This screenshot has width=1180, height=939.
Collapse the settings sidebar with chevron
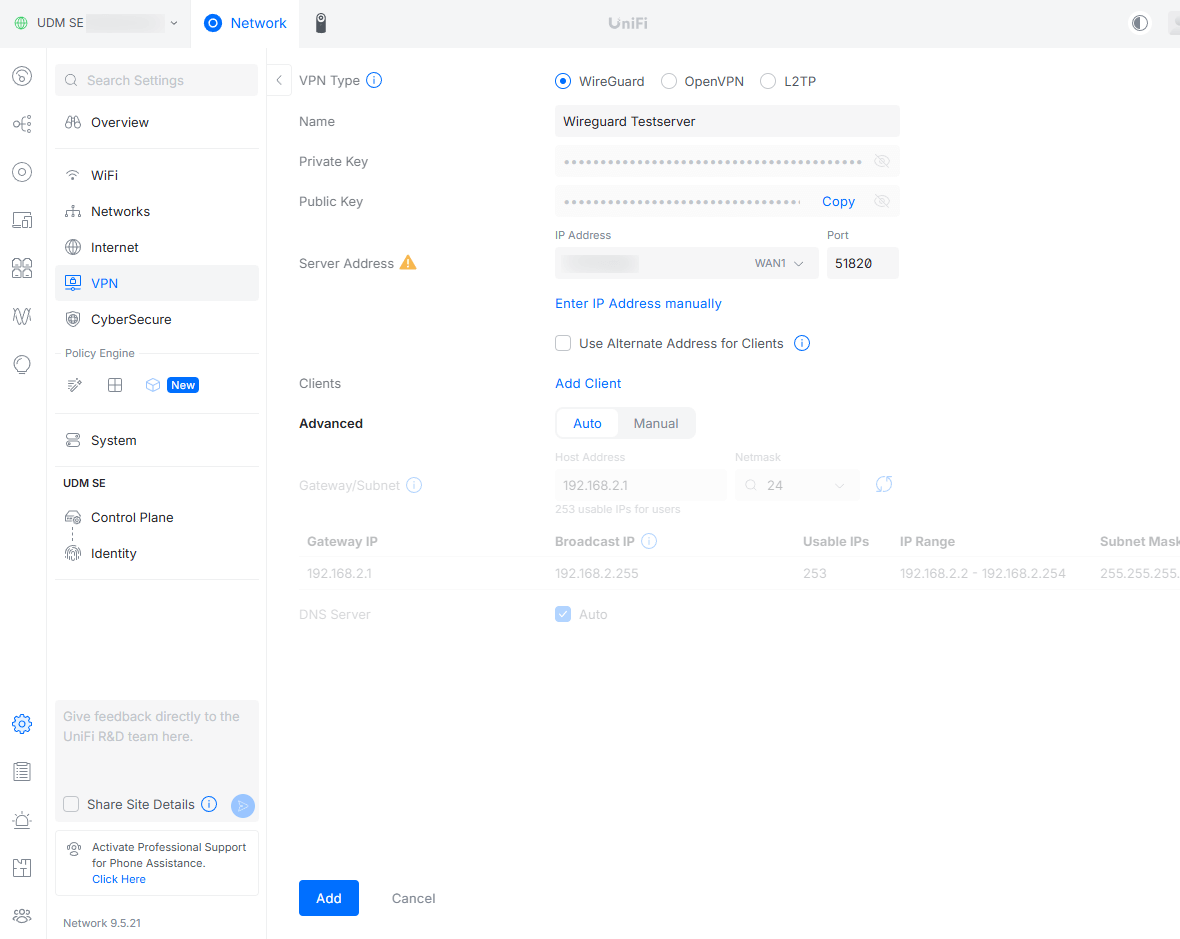click(x=279, y=80)
